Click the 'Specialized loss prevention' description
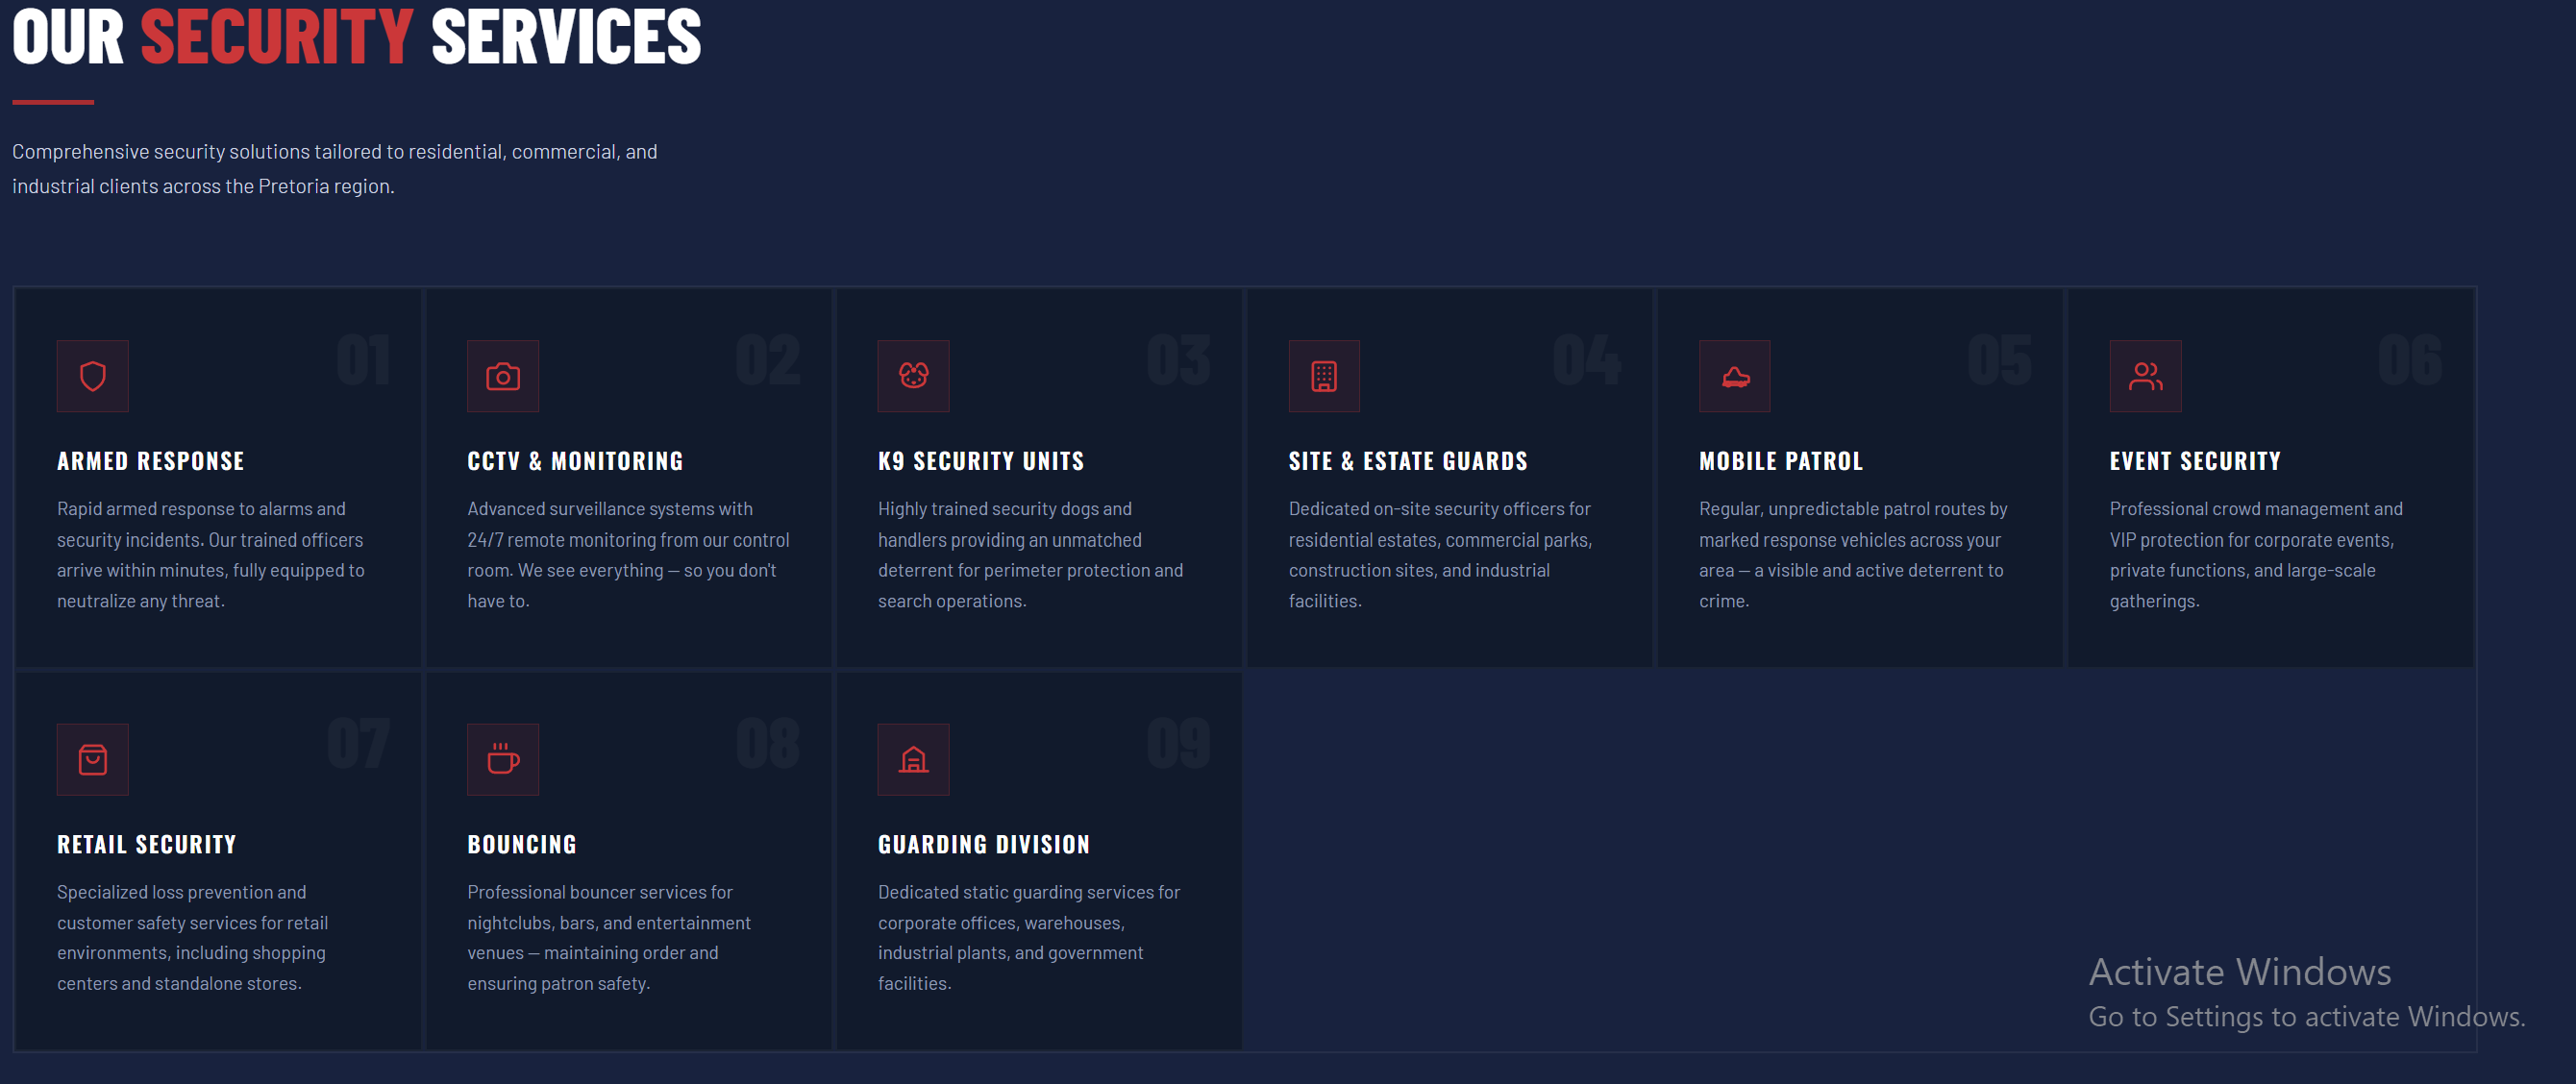Screen dimensions: 2576x1084 pyautogui.click(x=192, y=937)
